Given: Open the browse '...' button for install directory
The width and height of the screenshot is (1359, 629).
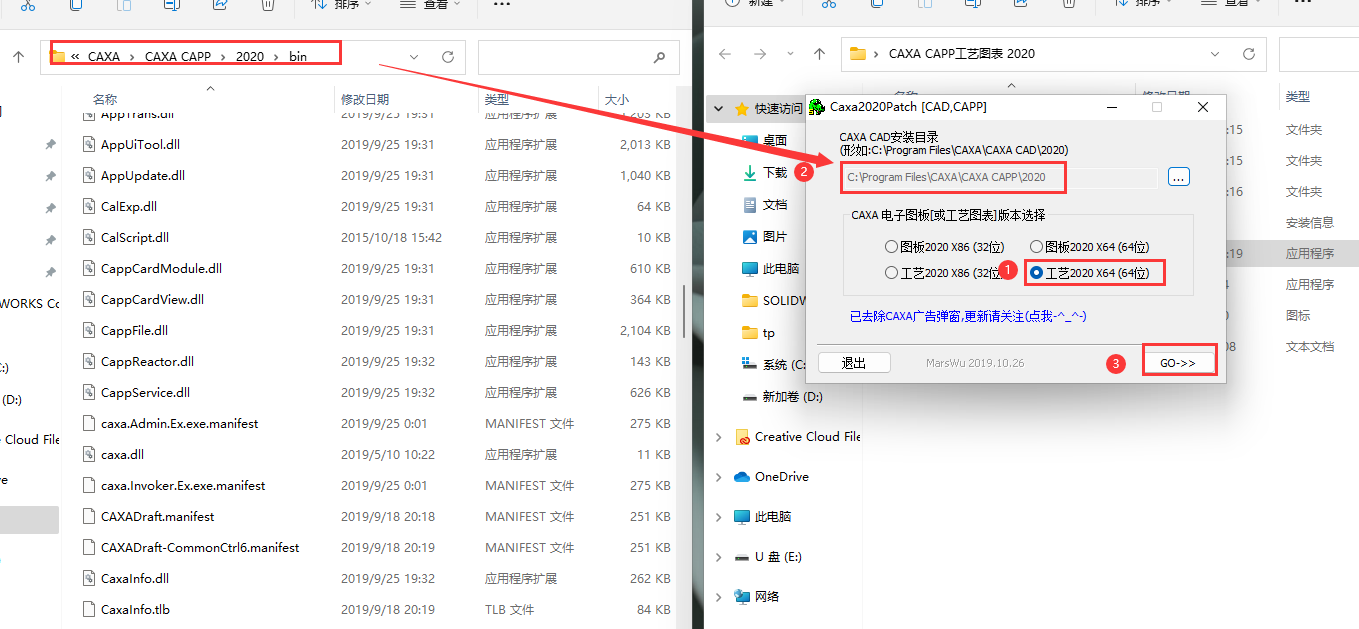Looking at the screenshot, I should pos(1178,177).
